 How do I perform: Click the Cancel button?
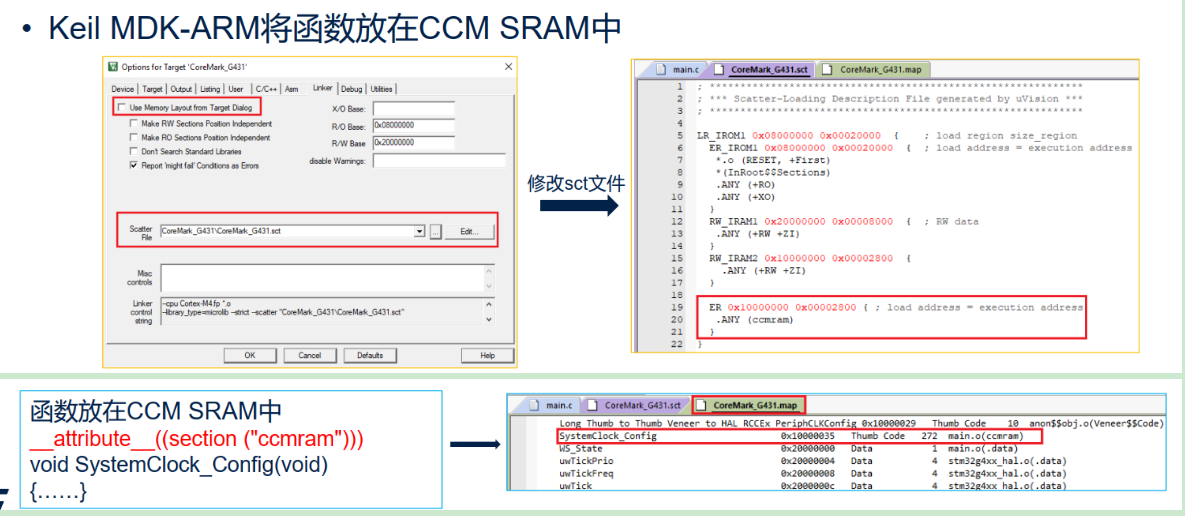coord(310,355)
